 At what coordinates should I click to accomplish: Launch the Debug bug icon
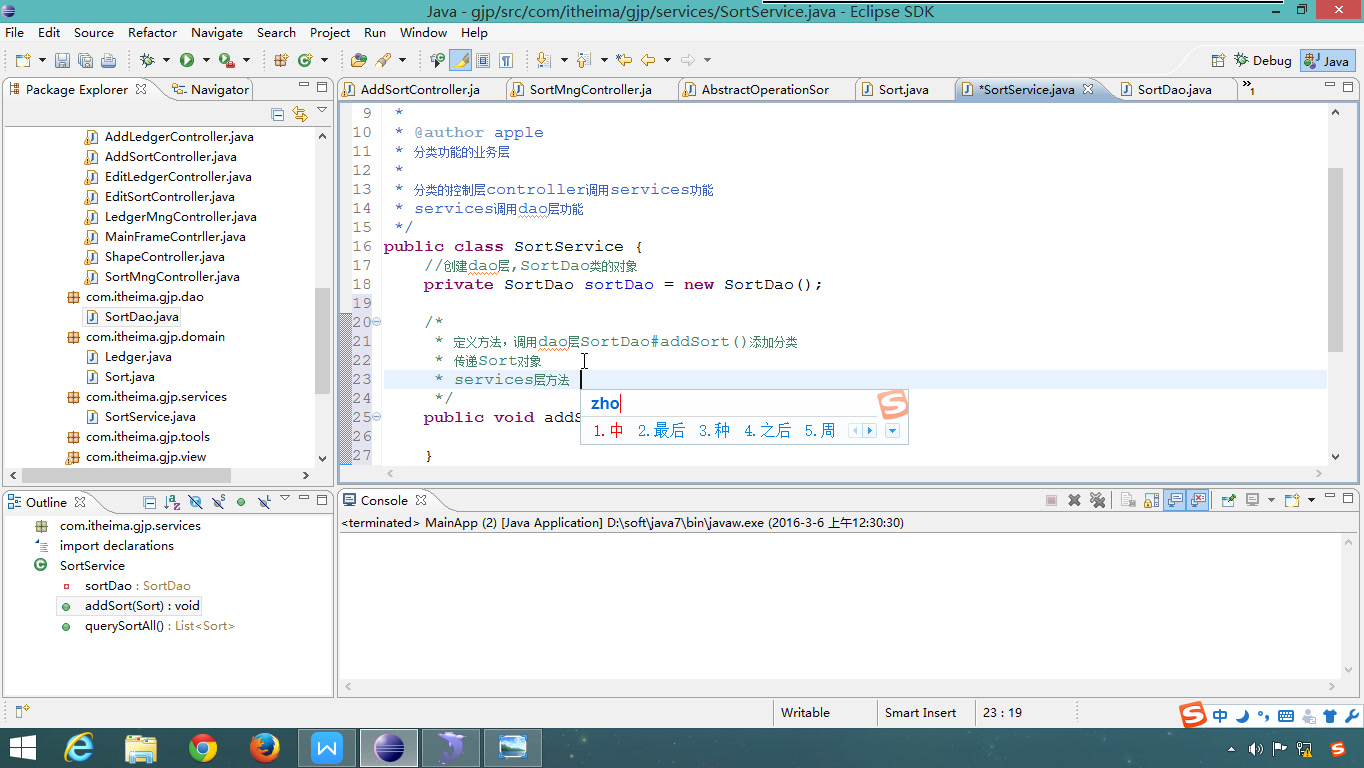pyautogui.click(x=147, y=61)
